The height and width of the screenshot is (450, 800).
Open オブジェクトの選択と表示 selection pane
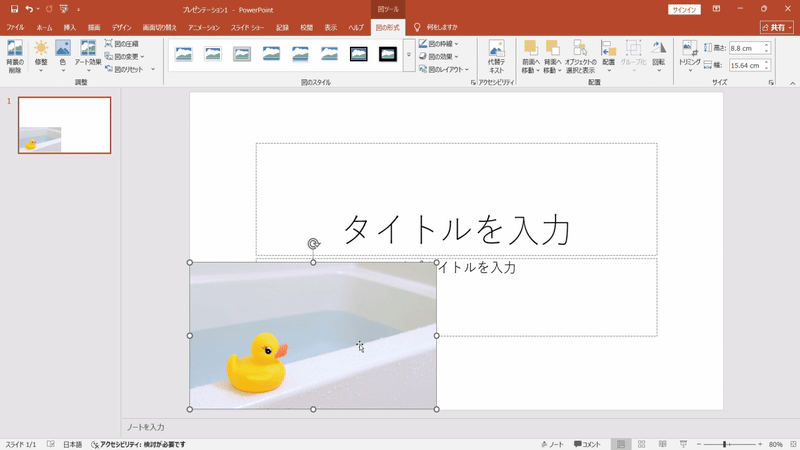tap(580, 57)
